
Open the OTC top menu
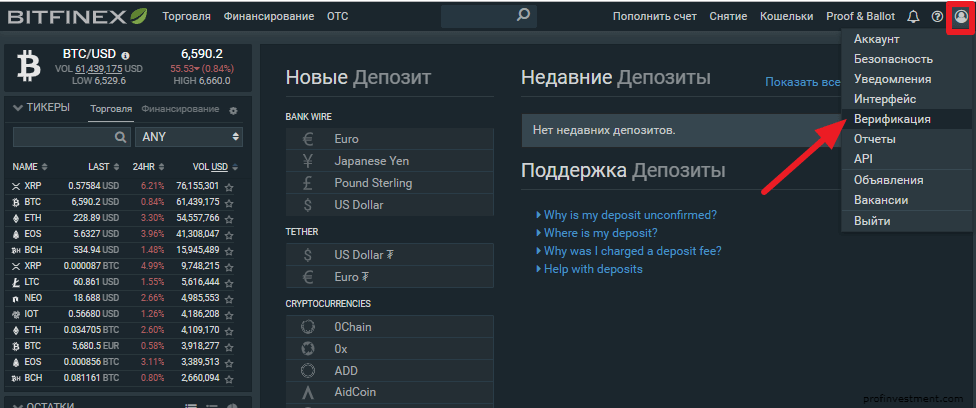[x=337, y=17]
